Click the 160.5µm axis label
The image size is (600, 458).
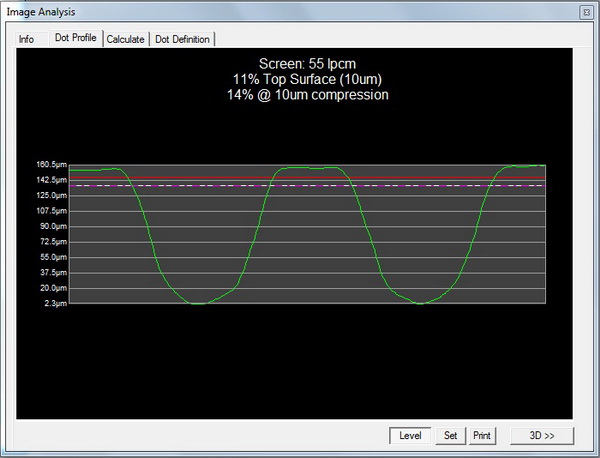[50, 164]
